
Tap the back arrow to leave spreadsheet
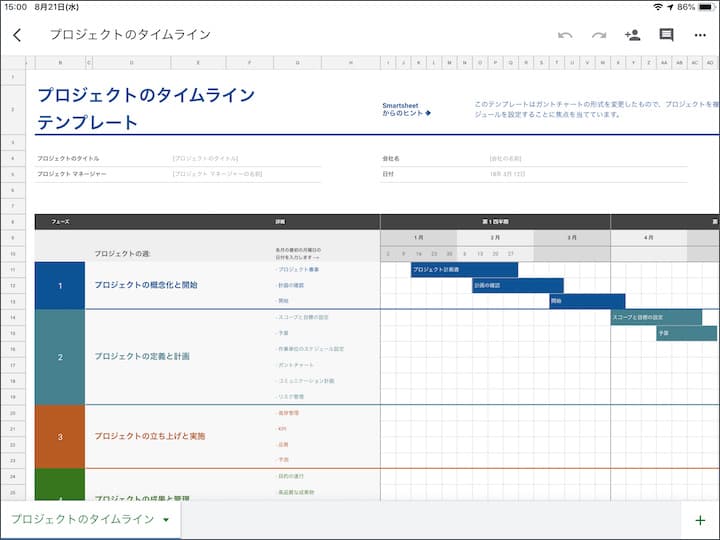coord(17,35)
